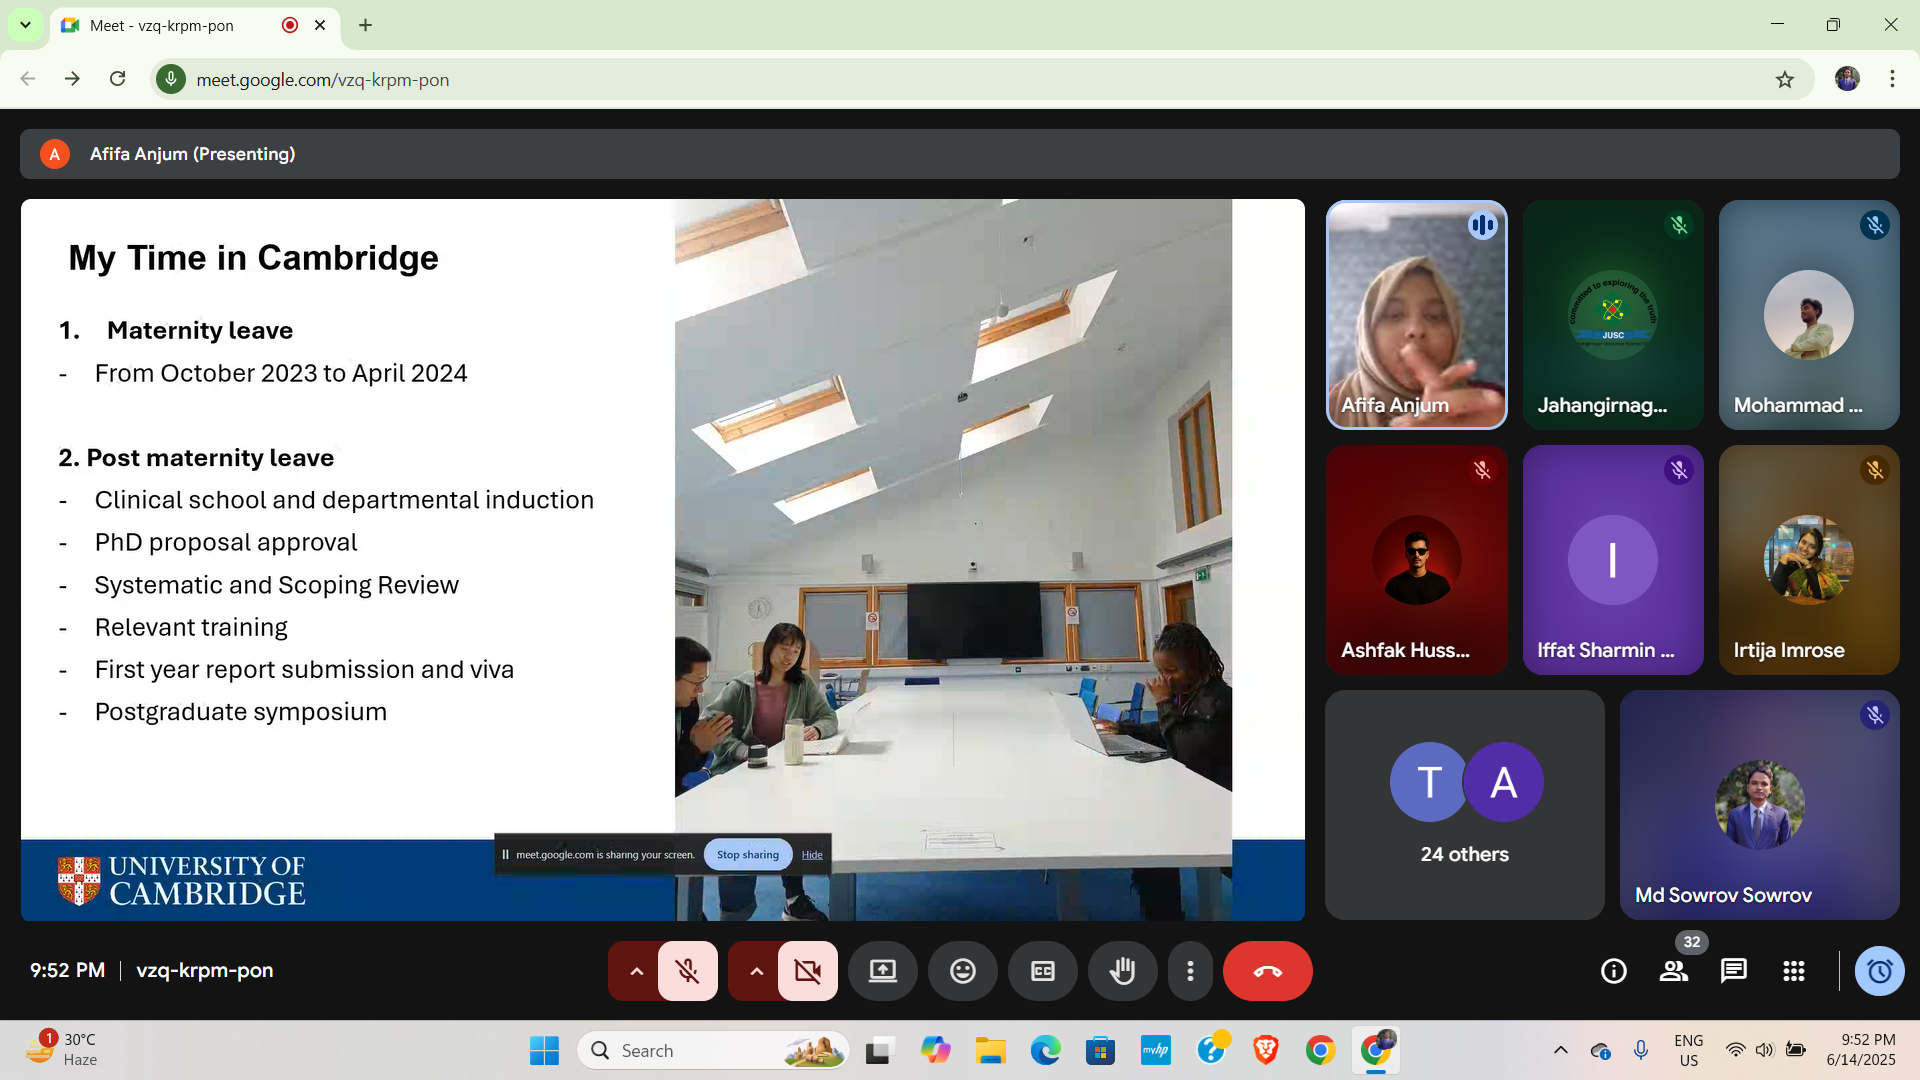Open the tab search dropdown arrow
This screenshot has height=1080, width=1920.
coord(25,25)
